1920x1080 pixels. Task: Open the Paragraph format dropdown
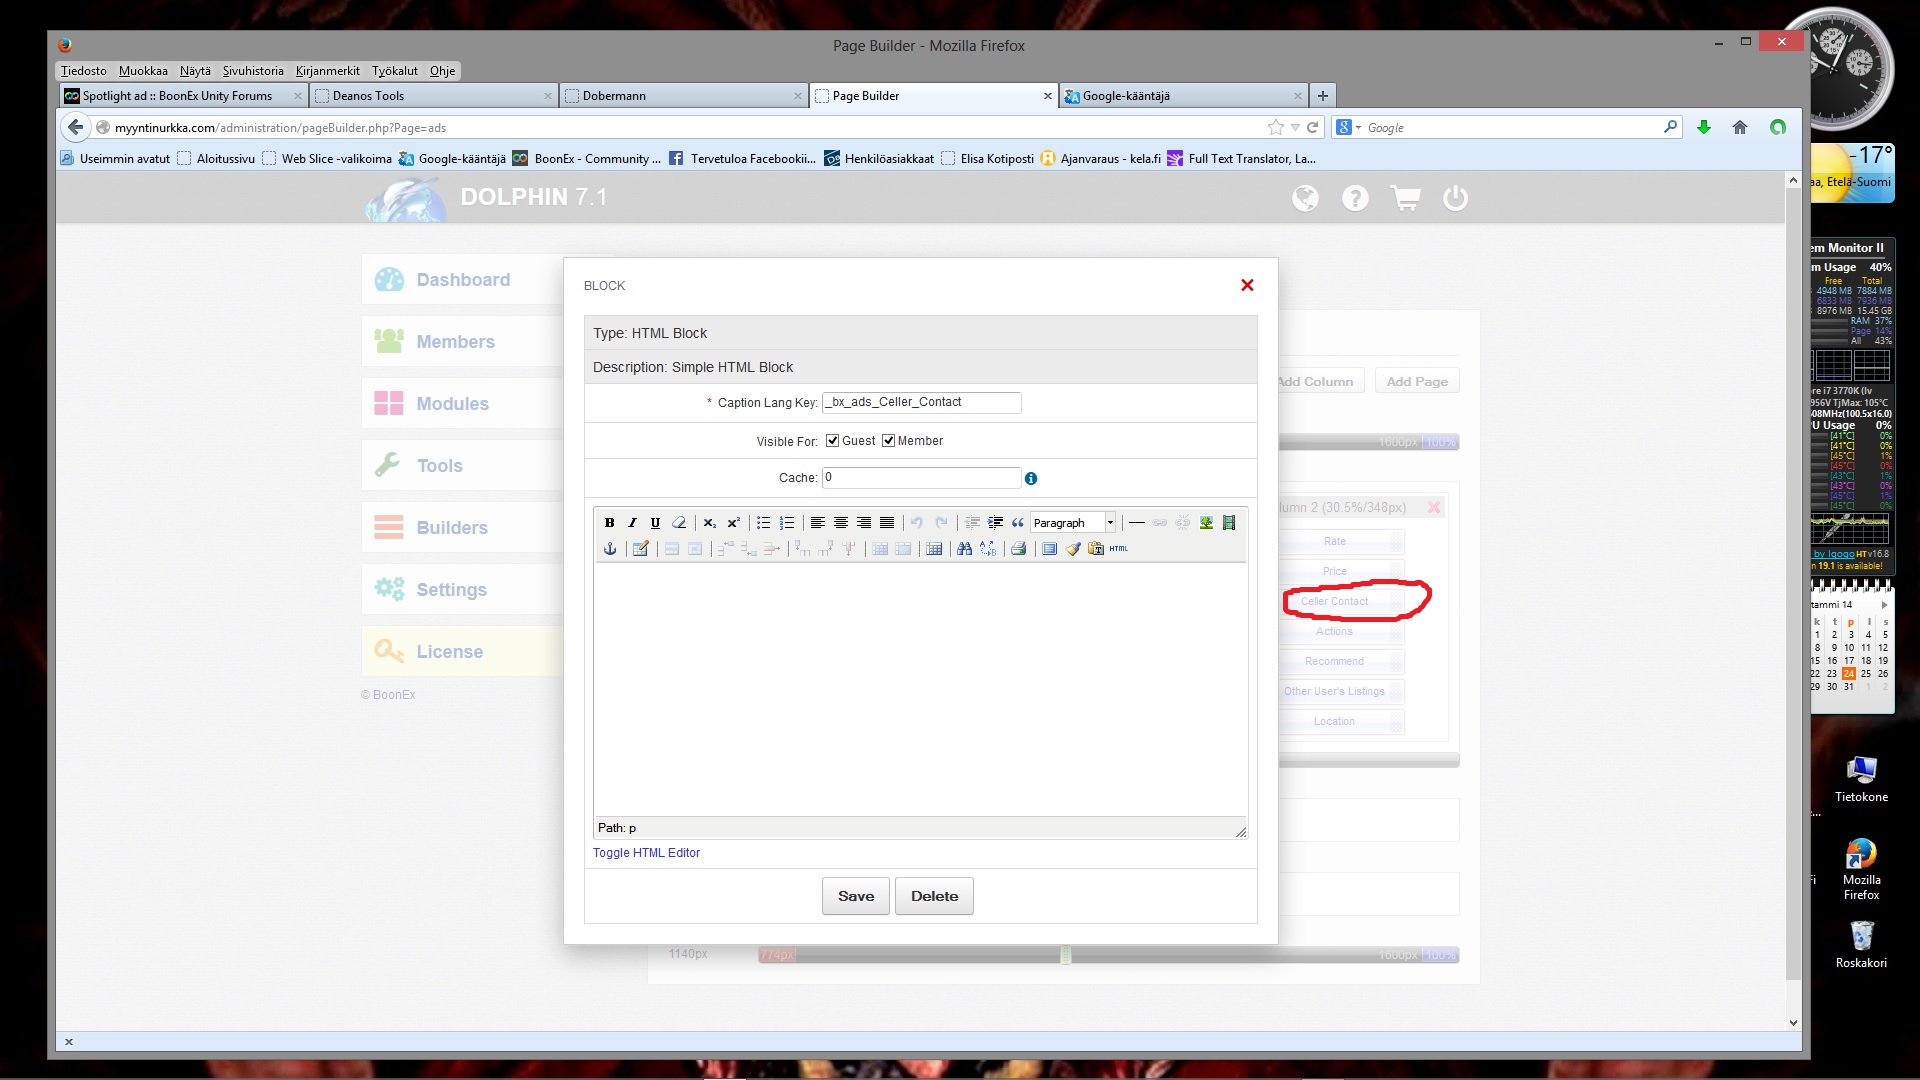tap(1109, 523)
